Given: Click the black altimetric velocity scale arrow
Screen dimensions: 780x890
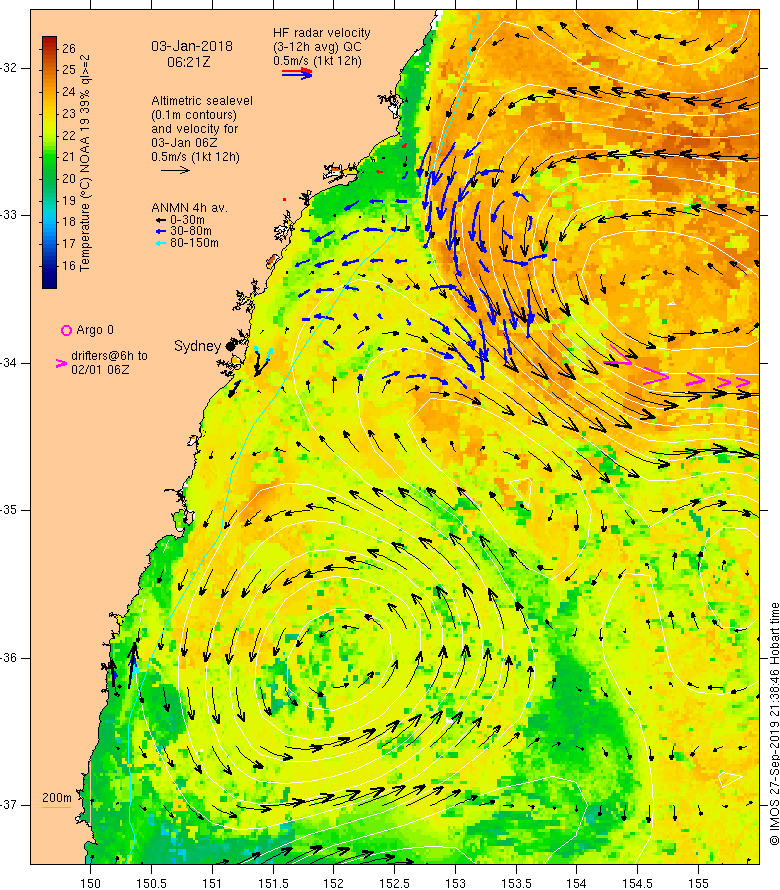Looking at the screenshot, I should [175, 170].
